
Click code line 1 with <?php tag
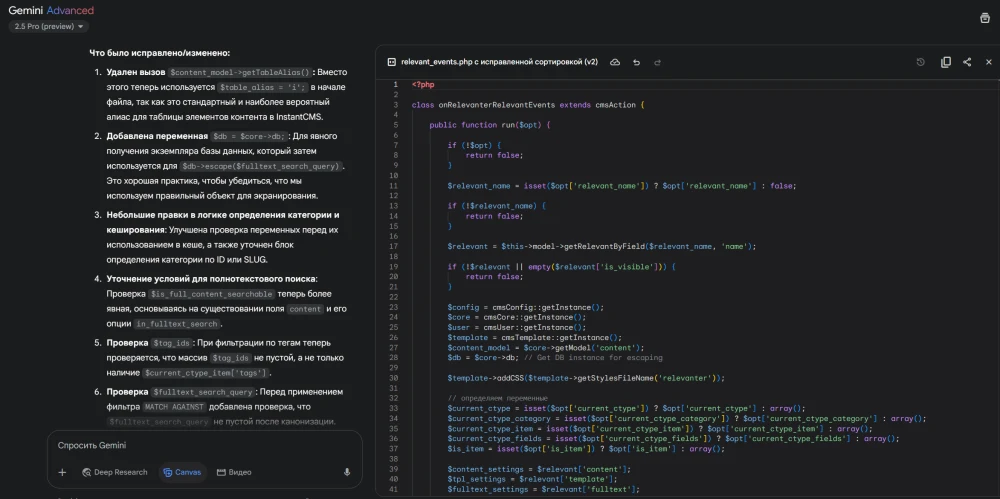[423, 84]
